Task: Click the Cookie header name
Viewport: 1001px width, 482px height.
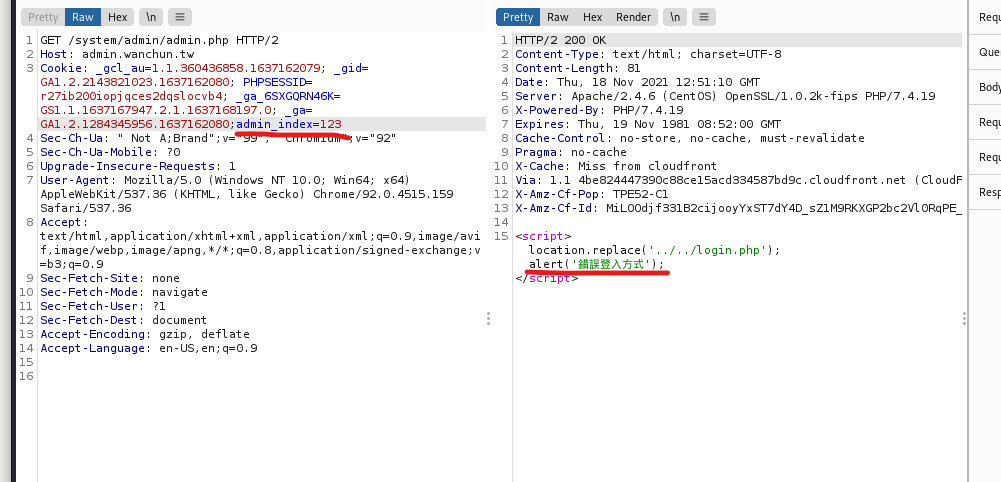Action: click(61, 68)
